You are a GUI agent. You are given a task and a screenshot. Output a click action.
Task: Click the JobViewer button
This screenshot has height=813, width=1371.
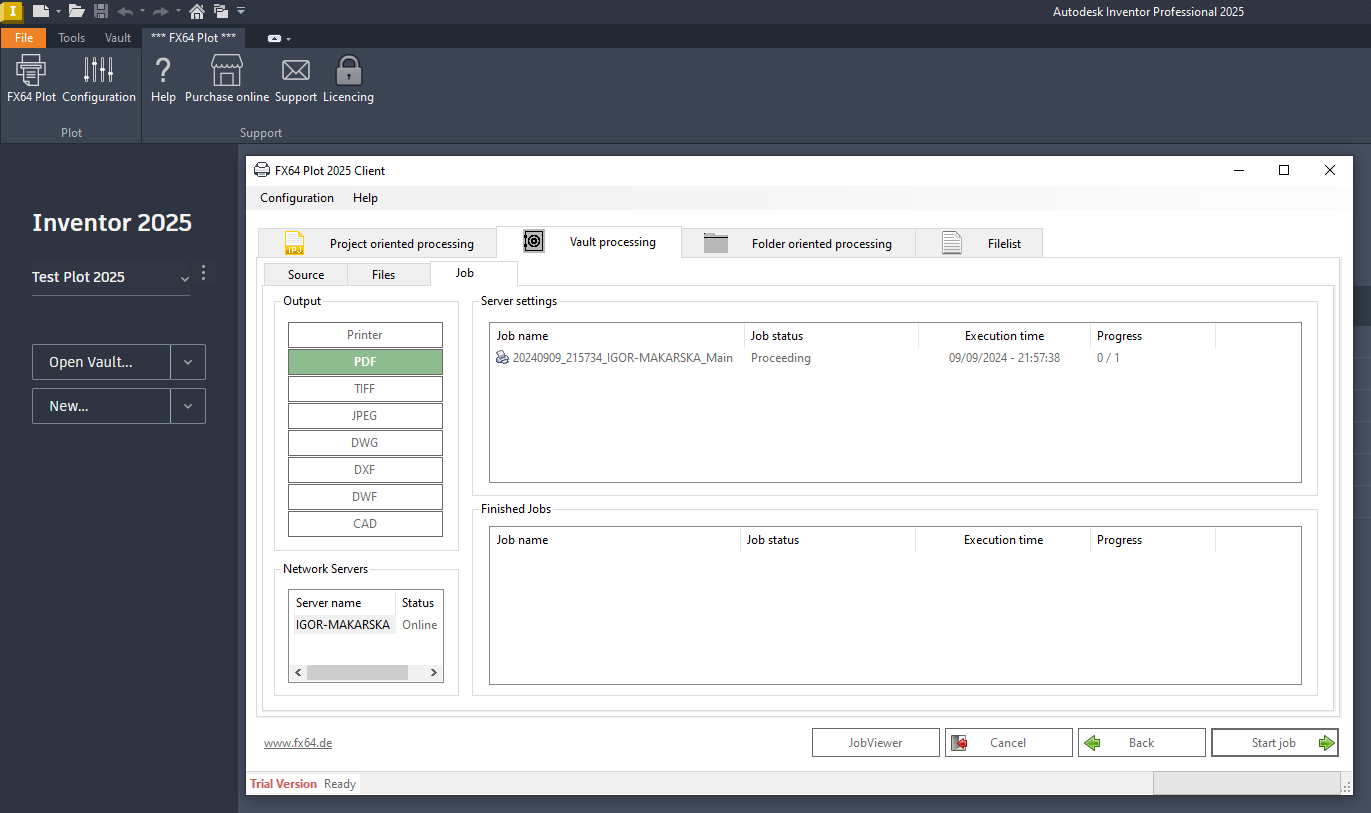(875, 743)
